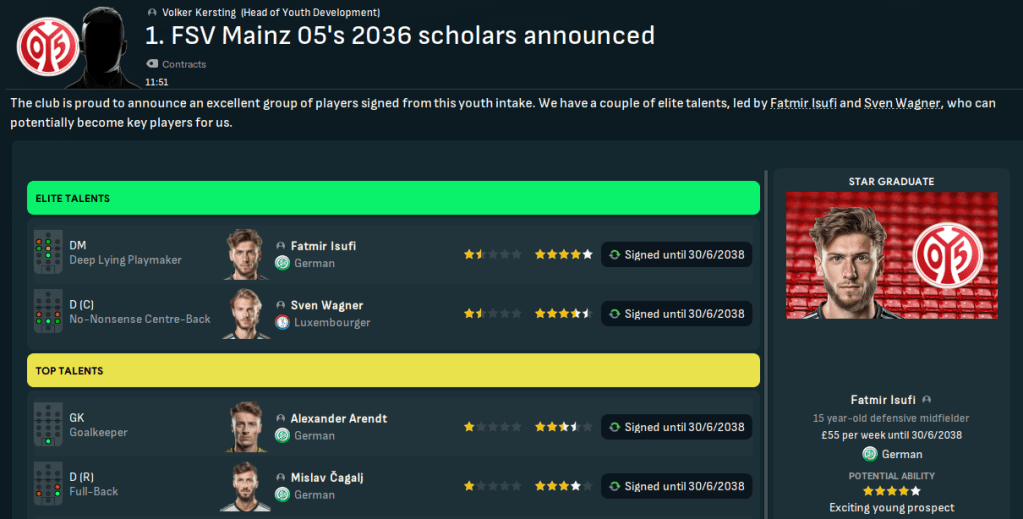
Task: Click Alexander Arendt's goalkeeper position icon
Action: click(45, 427)
